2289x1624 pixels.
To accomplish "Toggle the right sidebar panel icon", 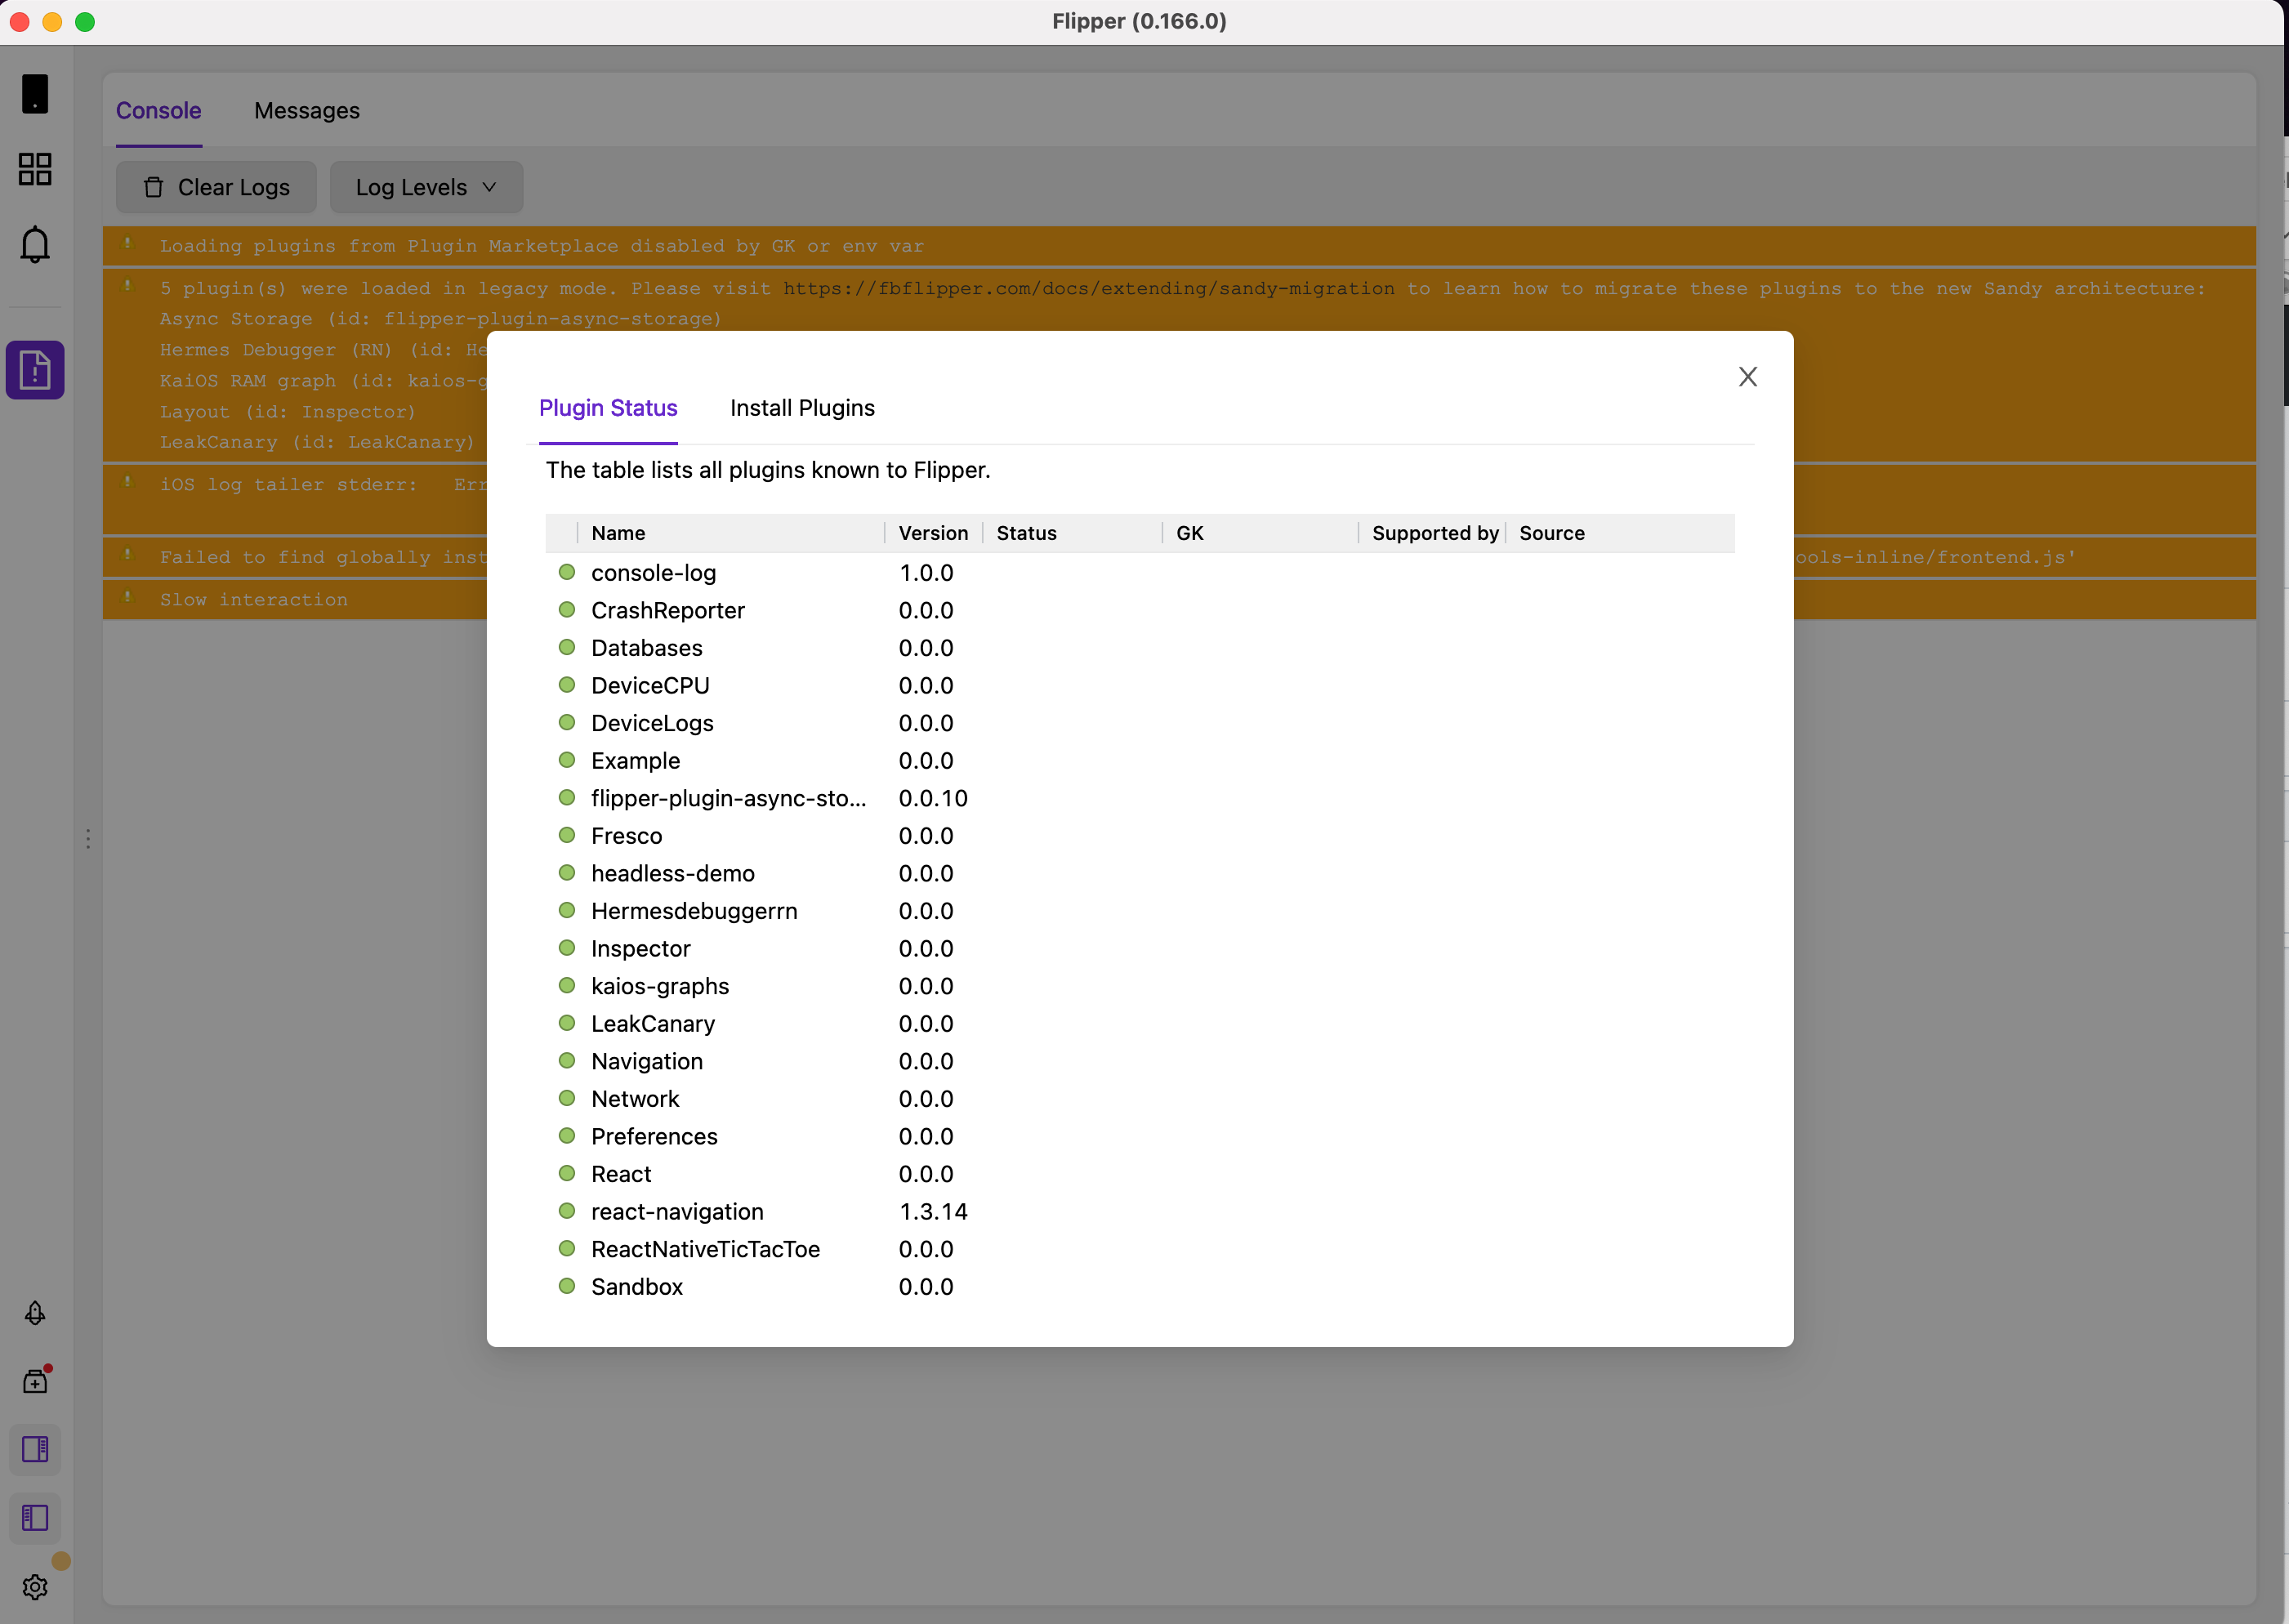I will tap(35, 1449).
